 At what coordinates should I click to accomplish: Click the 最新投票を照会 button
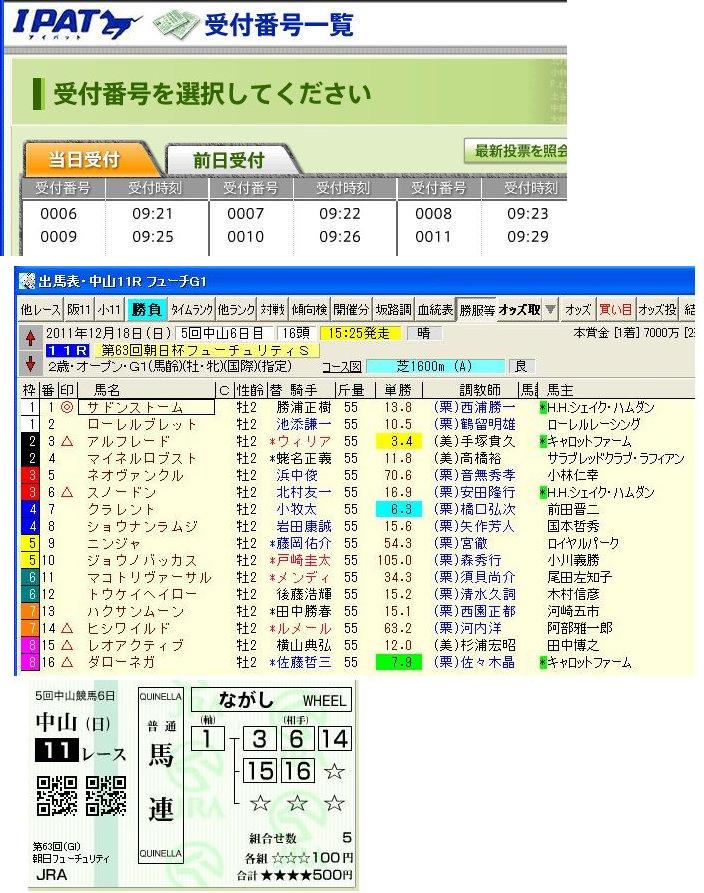(x=516, y=151)
